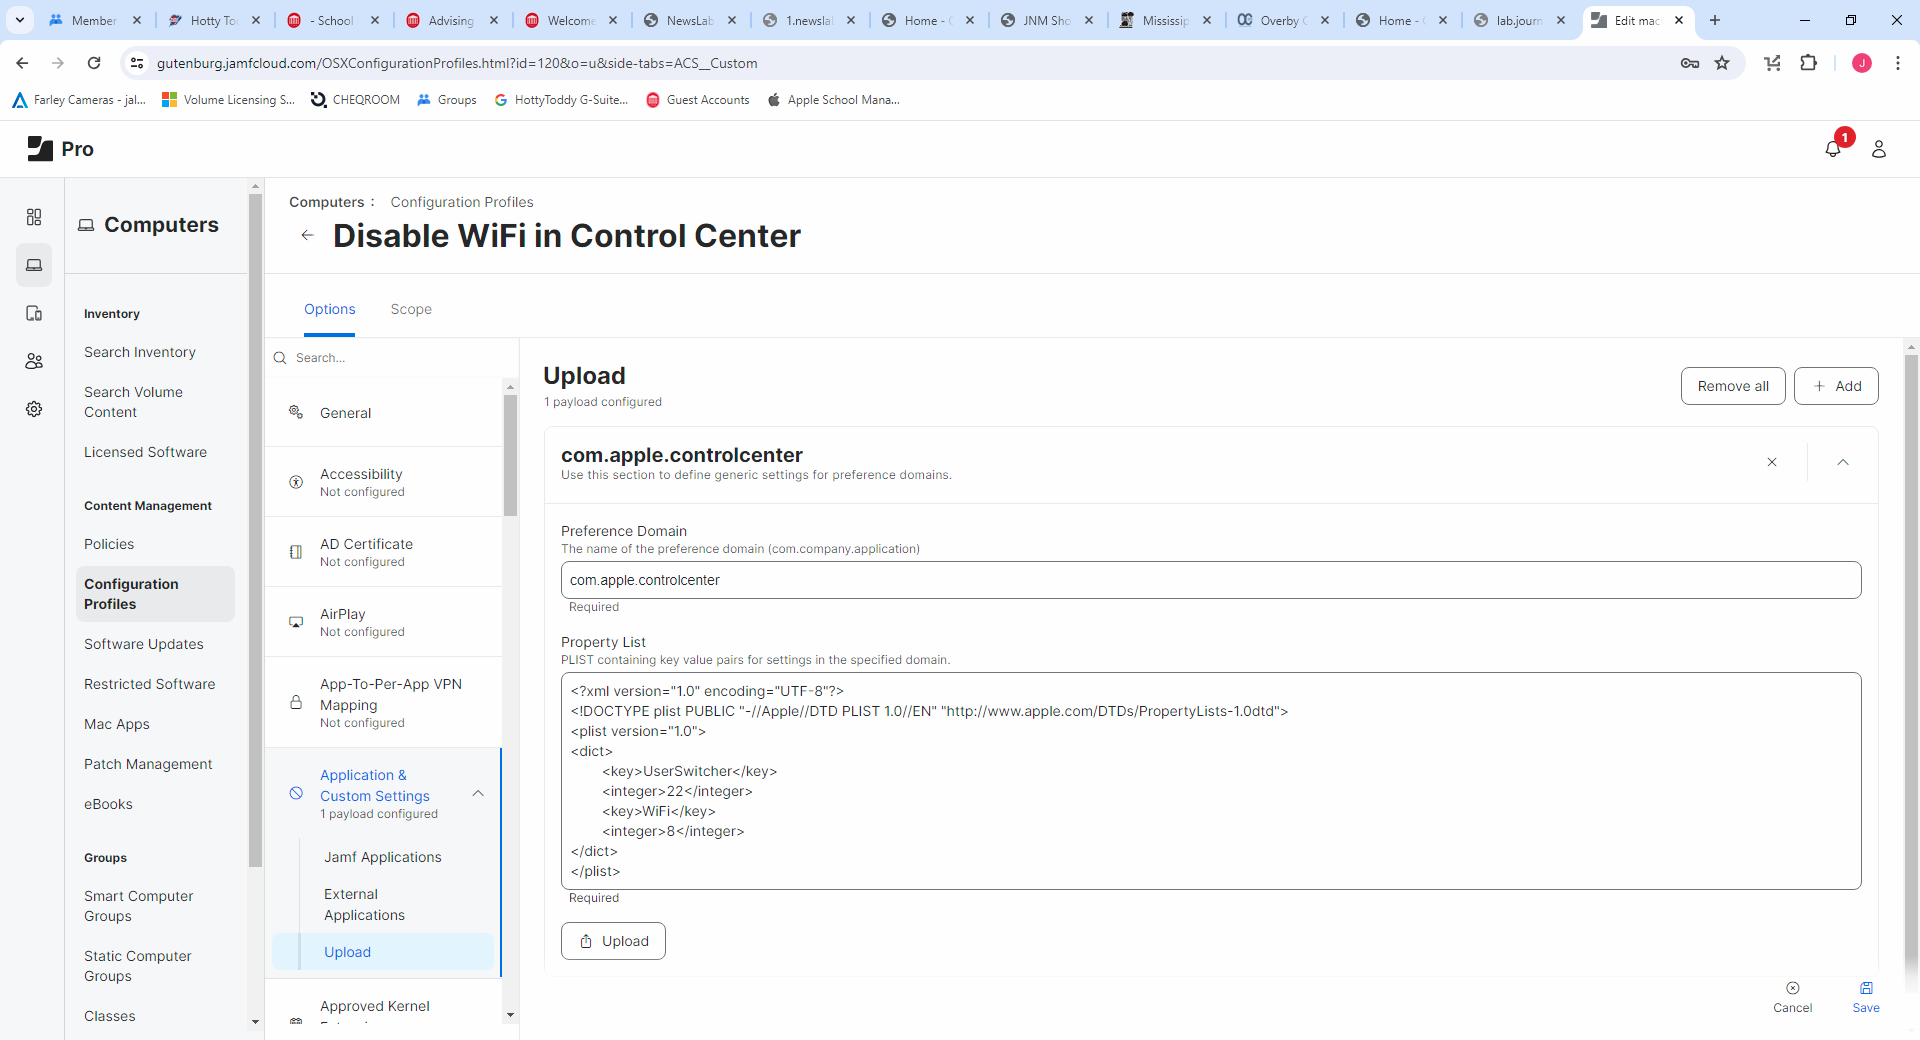
Task: Open the Guest Accounts bookmark
Action: (698, 100)
